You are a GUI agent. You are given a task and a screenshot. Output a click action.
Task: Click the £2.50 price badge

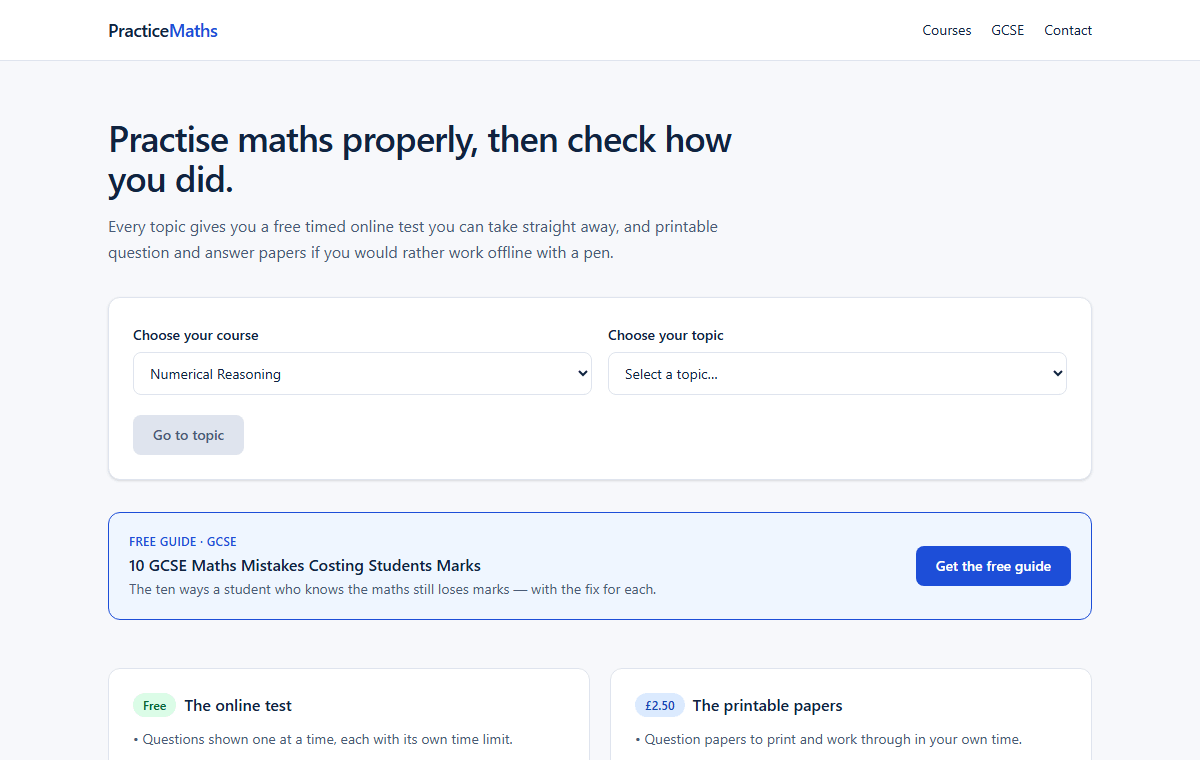click(660, 706)
